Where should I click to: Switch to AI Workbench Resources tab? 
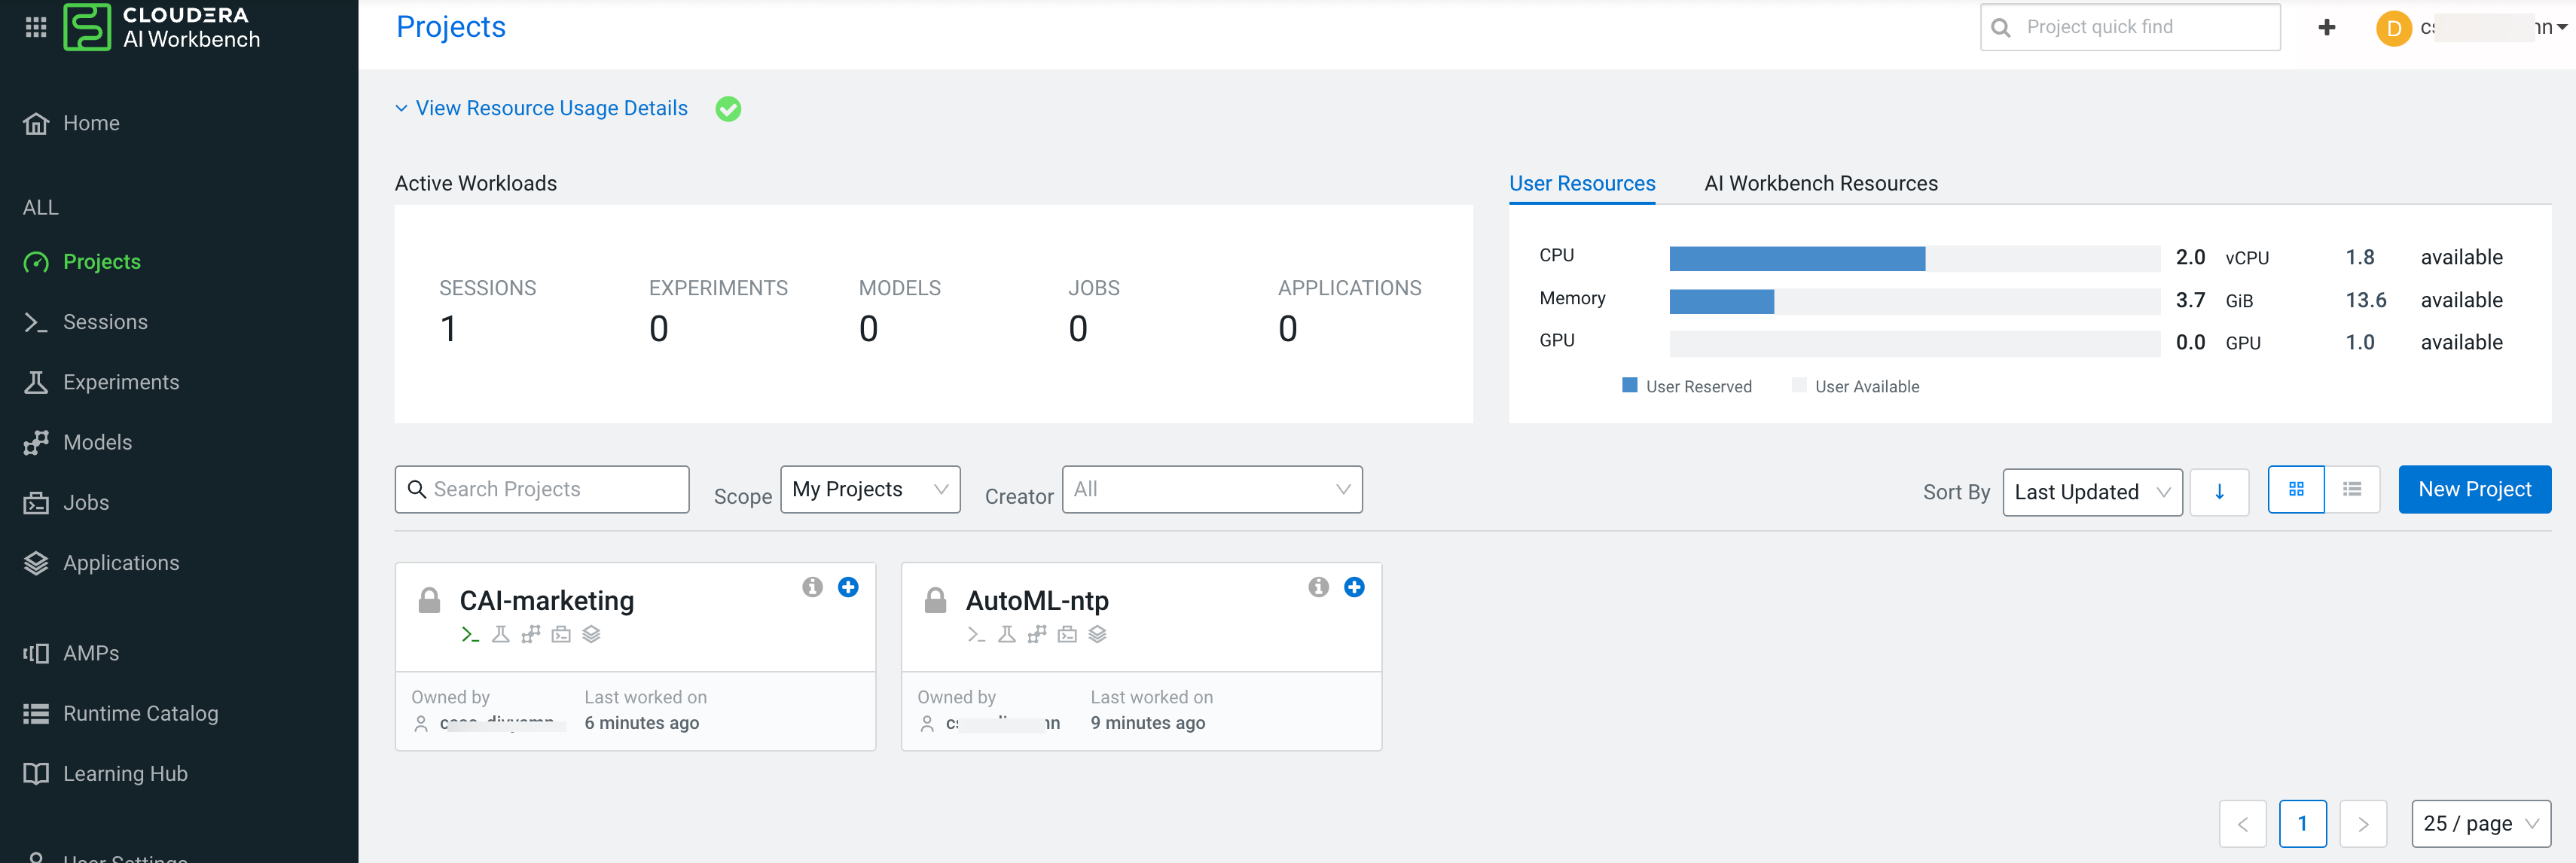pyautogui.click(x=1820, y=184)
